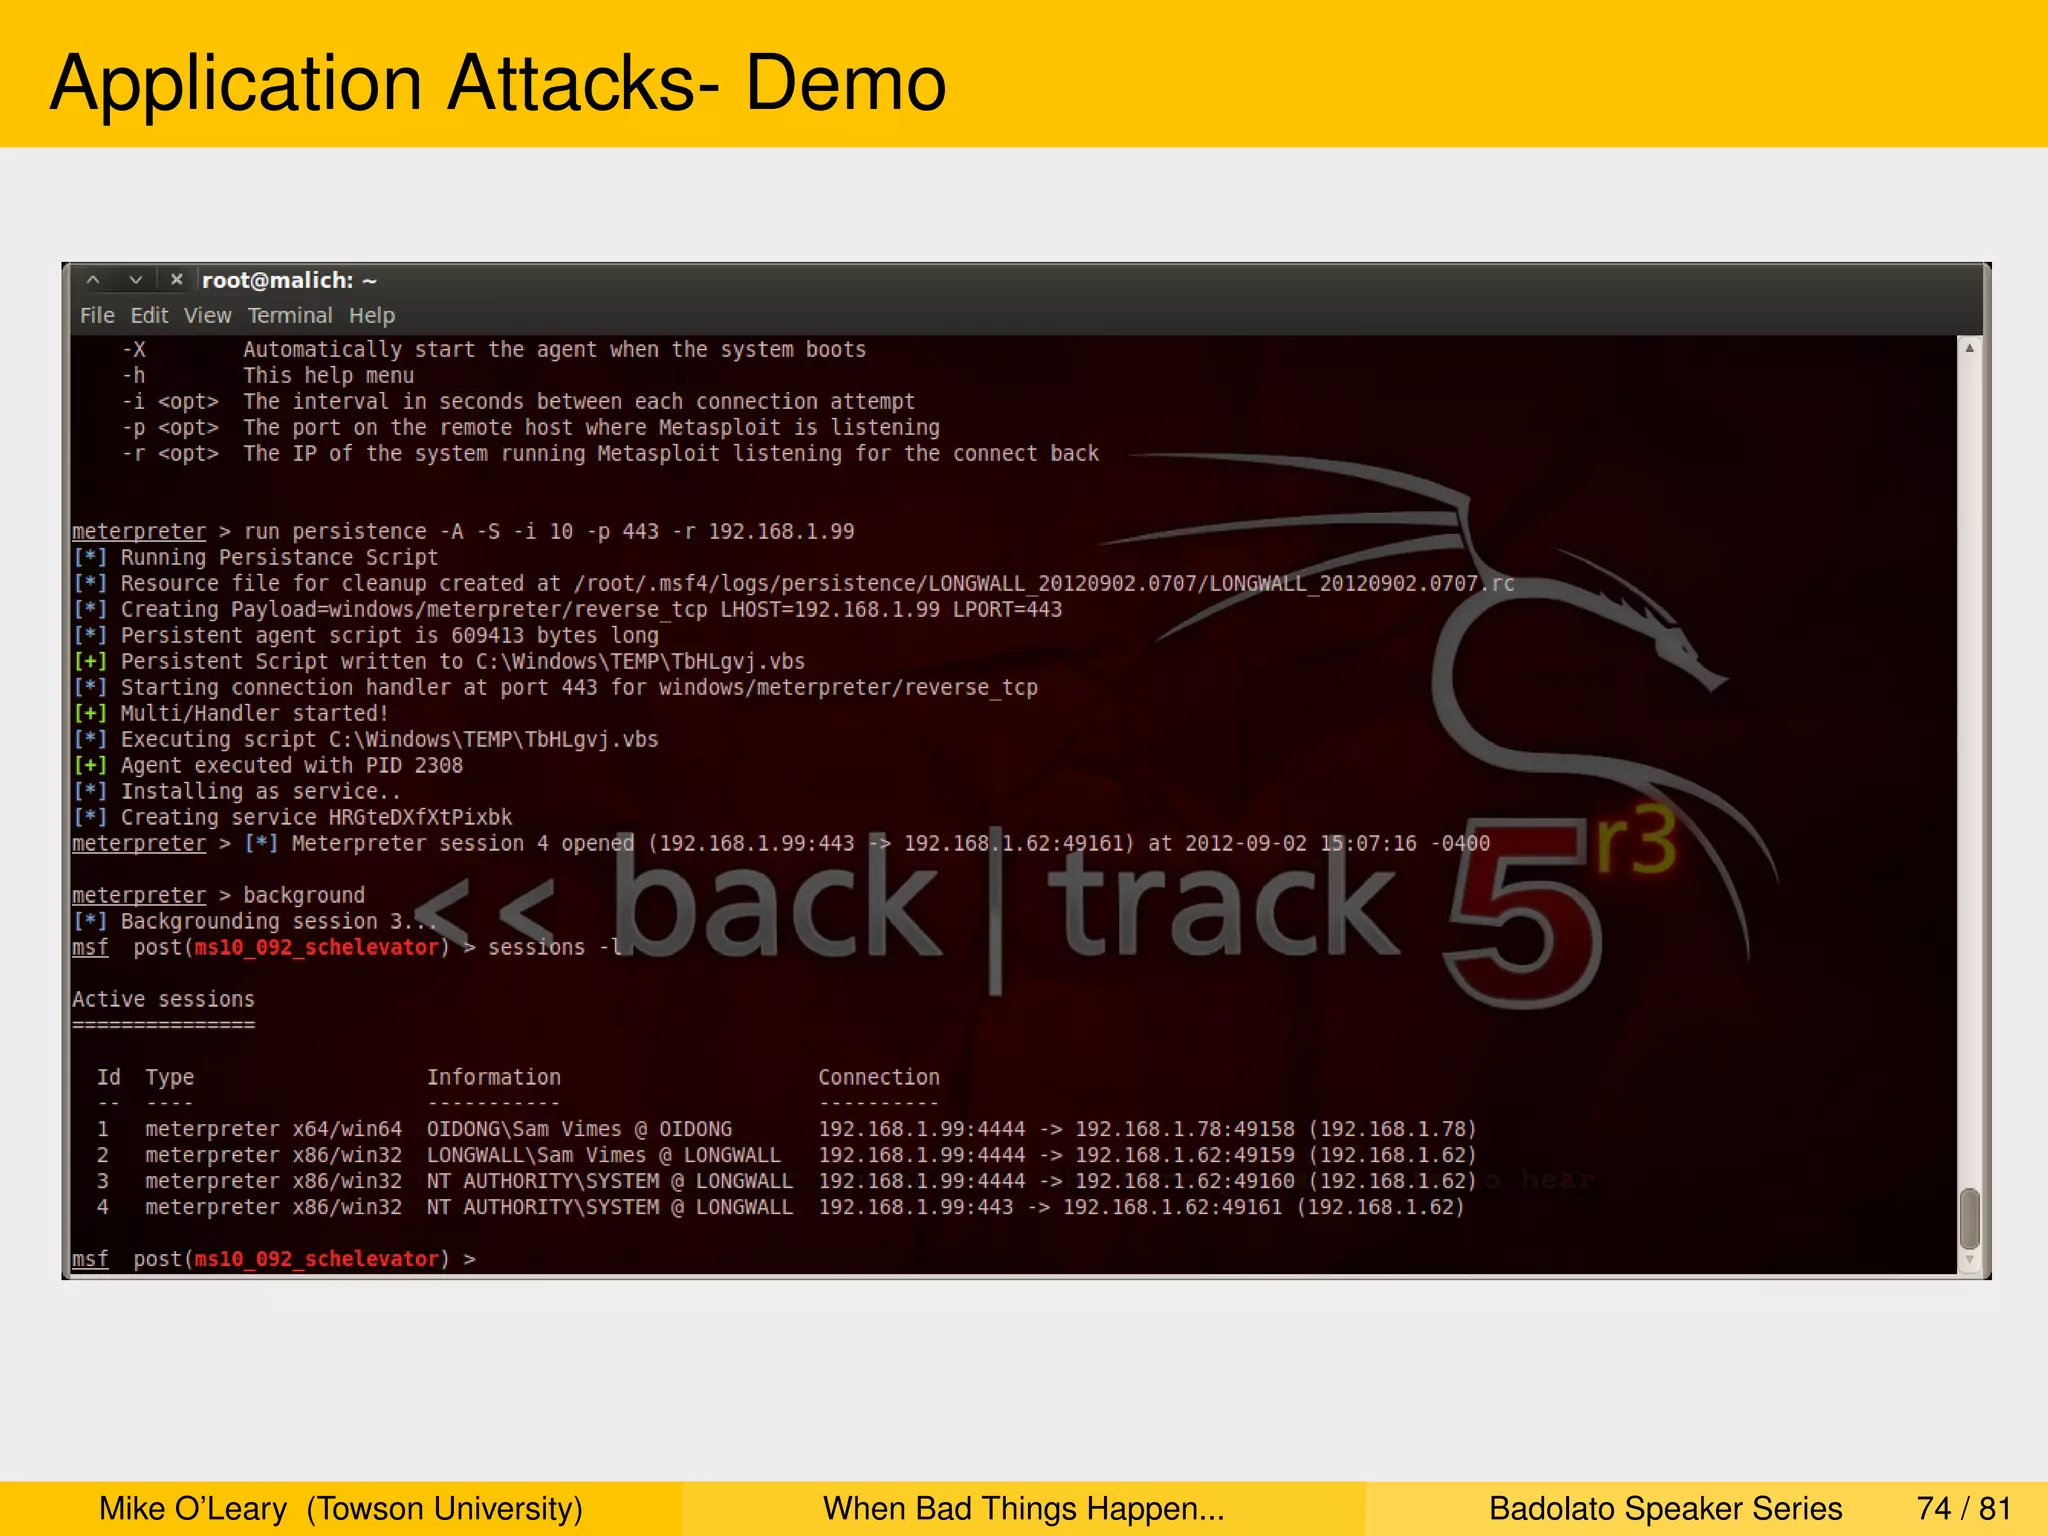The width and height of the screenshot is (2048, 1536).
Task: Click 'Creating Payload=windows/meterpreter' line
Action: [x=567, y=610]
